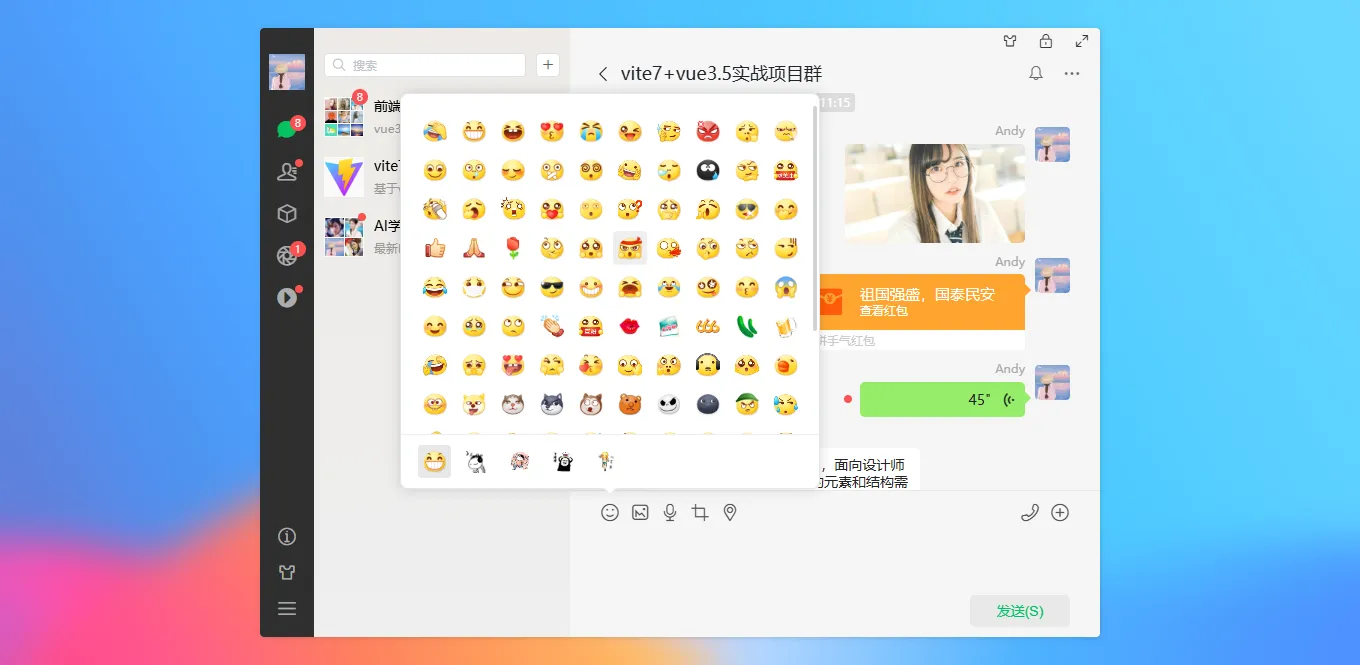Open your profile avatar at sidebar top
Image resolution: width=1360 pixels, height=665 pixels.
tap(287, 72)
